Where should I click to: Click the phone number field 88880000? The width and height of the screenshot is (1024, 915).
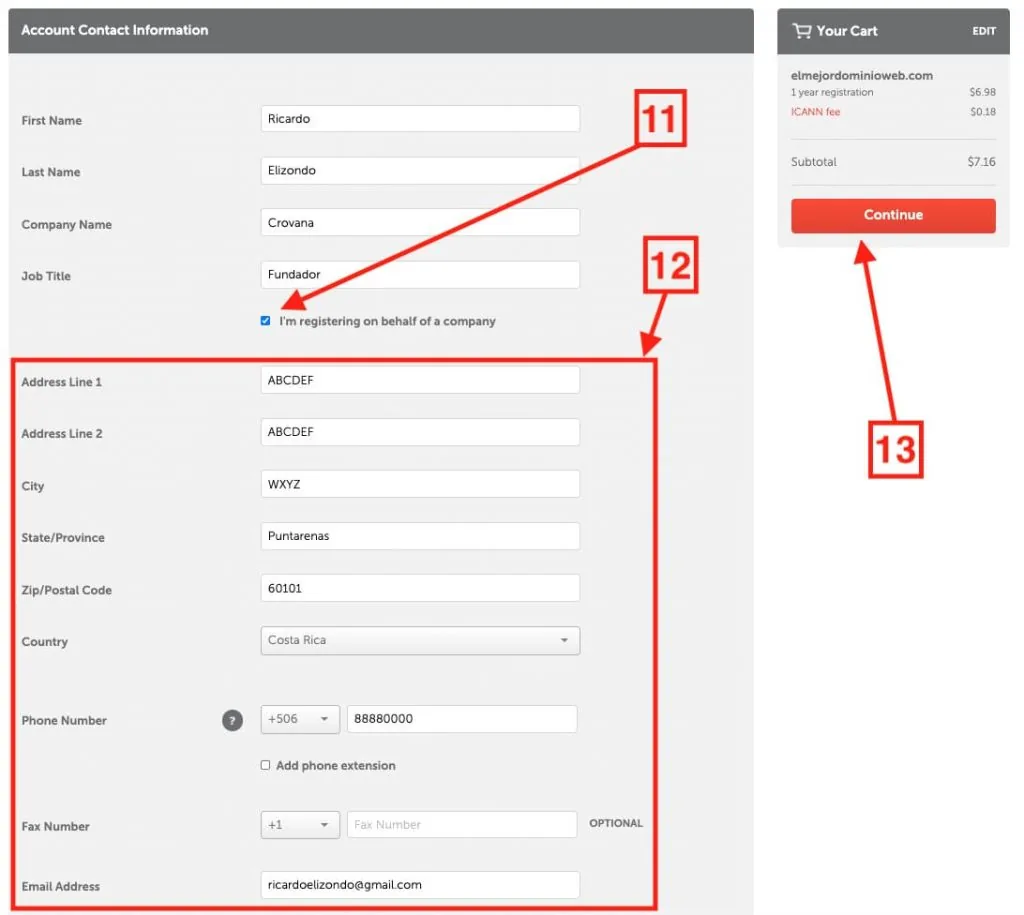pyautogui.click(x=462, y=718)
